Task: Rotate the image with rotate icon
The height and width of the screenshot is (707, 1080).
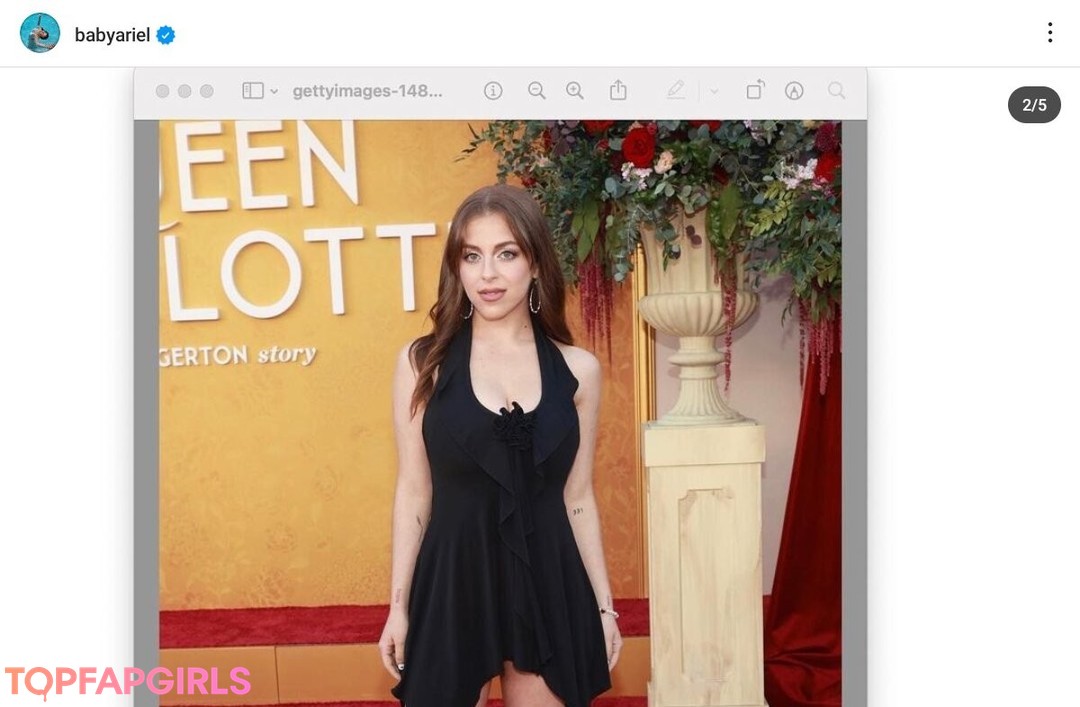Action: tap(755, 91)
